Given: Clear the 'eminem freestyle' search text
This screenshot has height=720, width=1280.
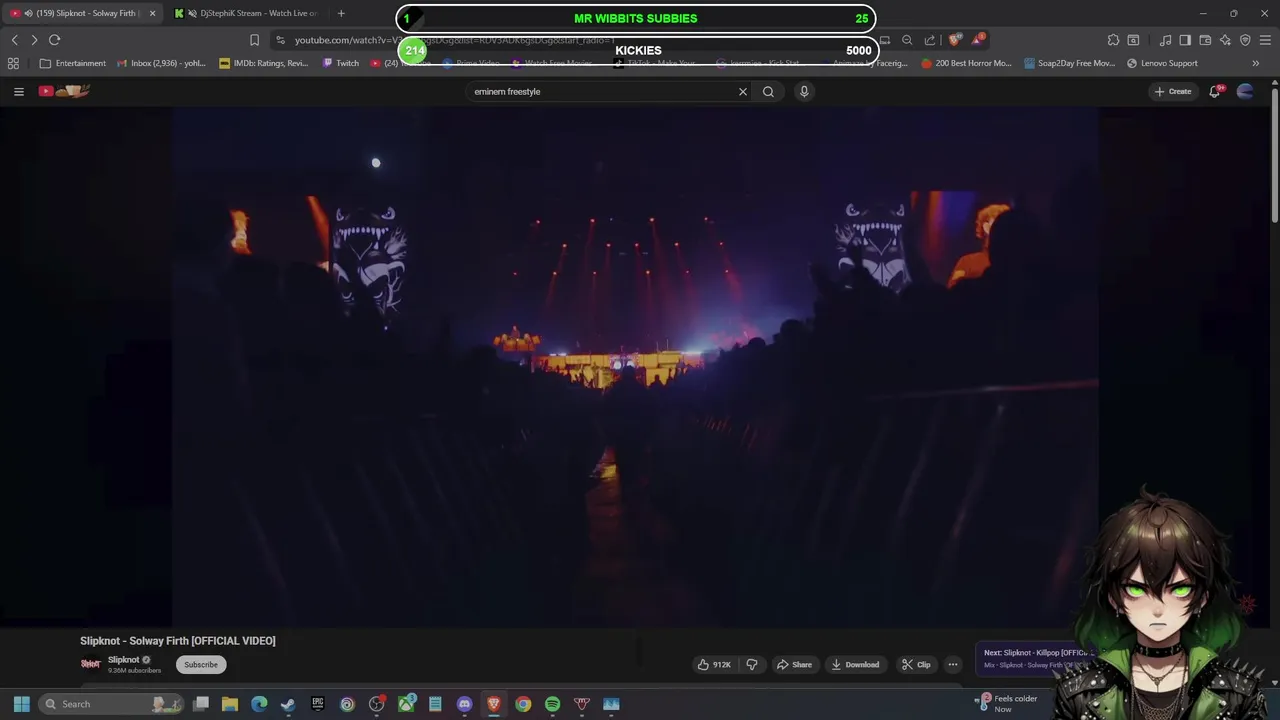Looking at the screenshot, I should click(743, 91).
